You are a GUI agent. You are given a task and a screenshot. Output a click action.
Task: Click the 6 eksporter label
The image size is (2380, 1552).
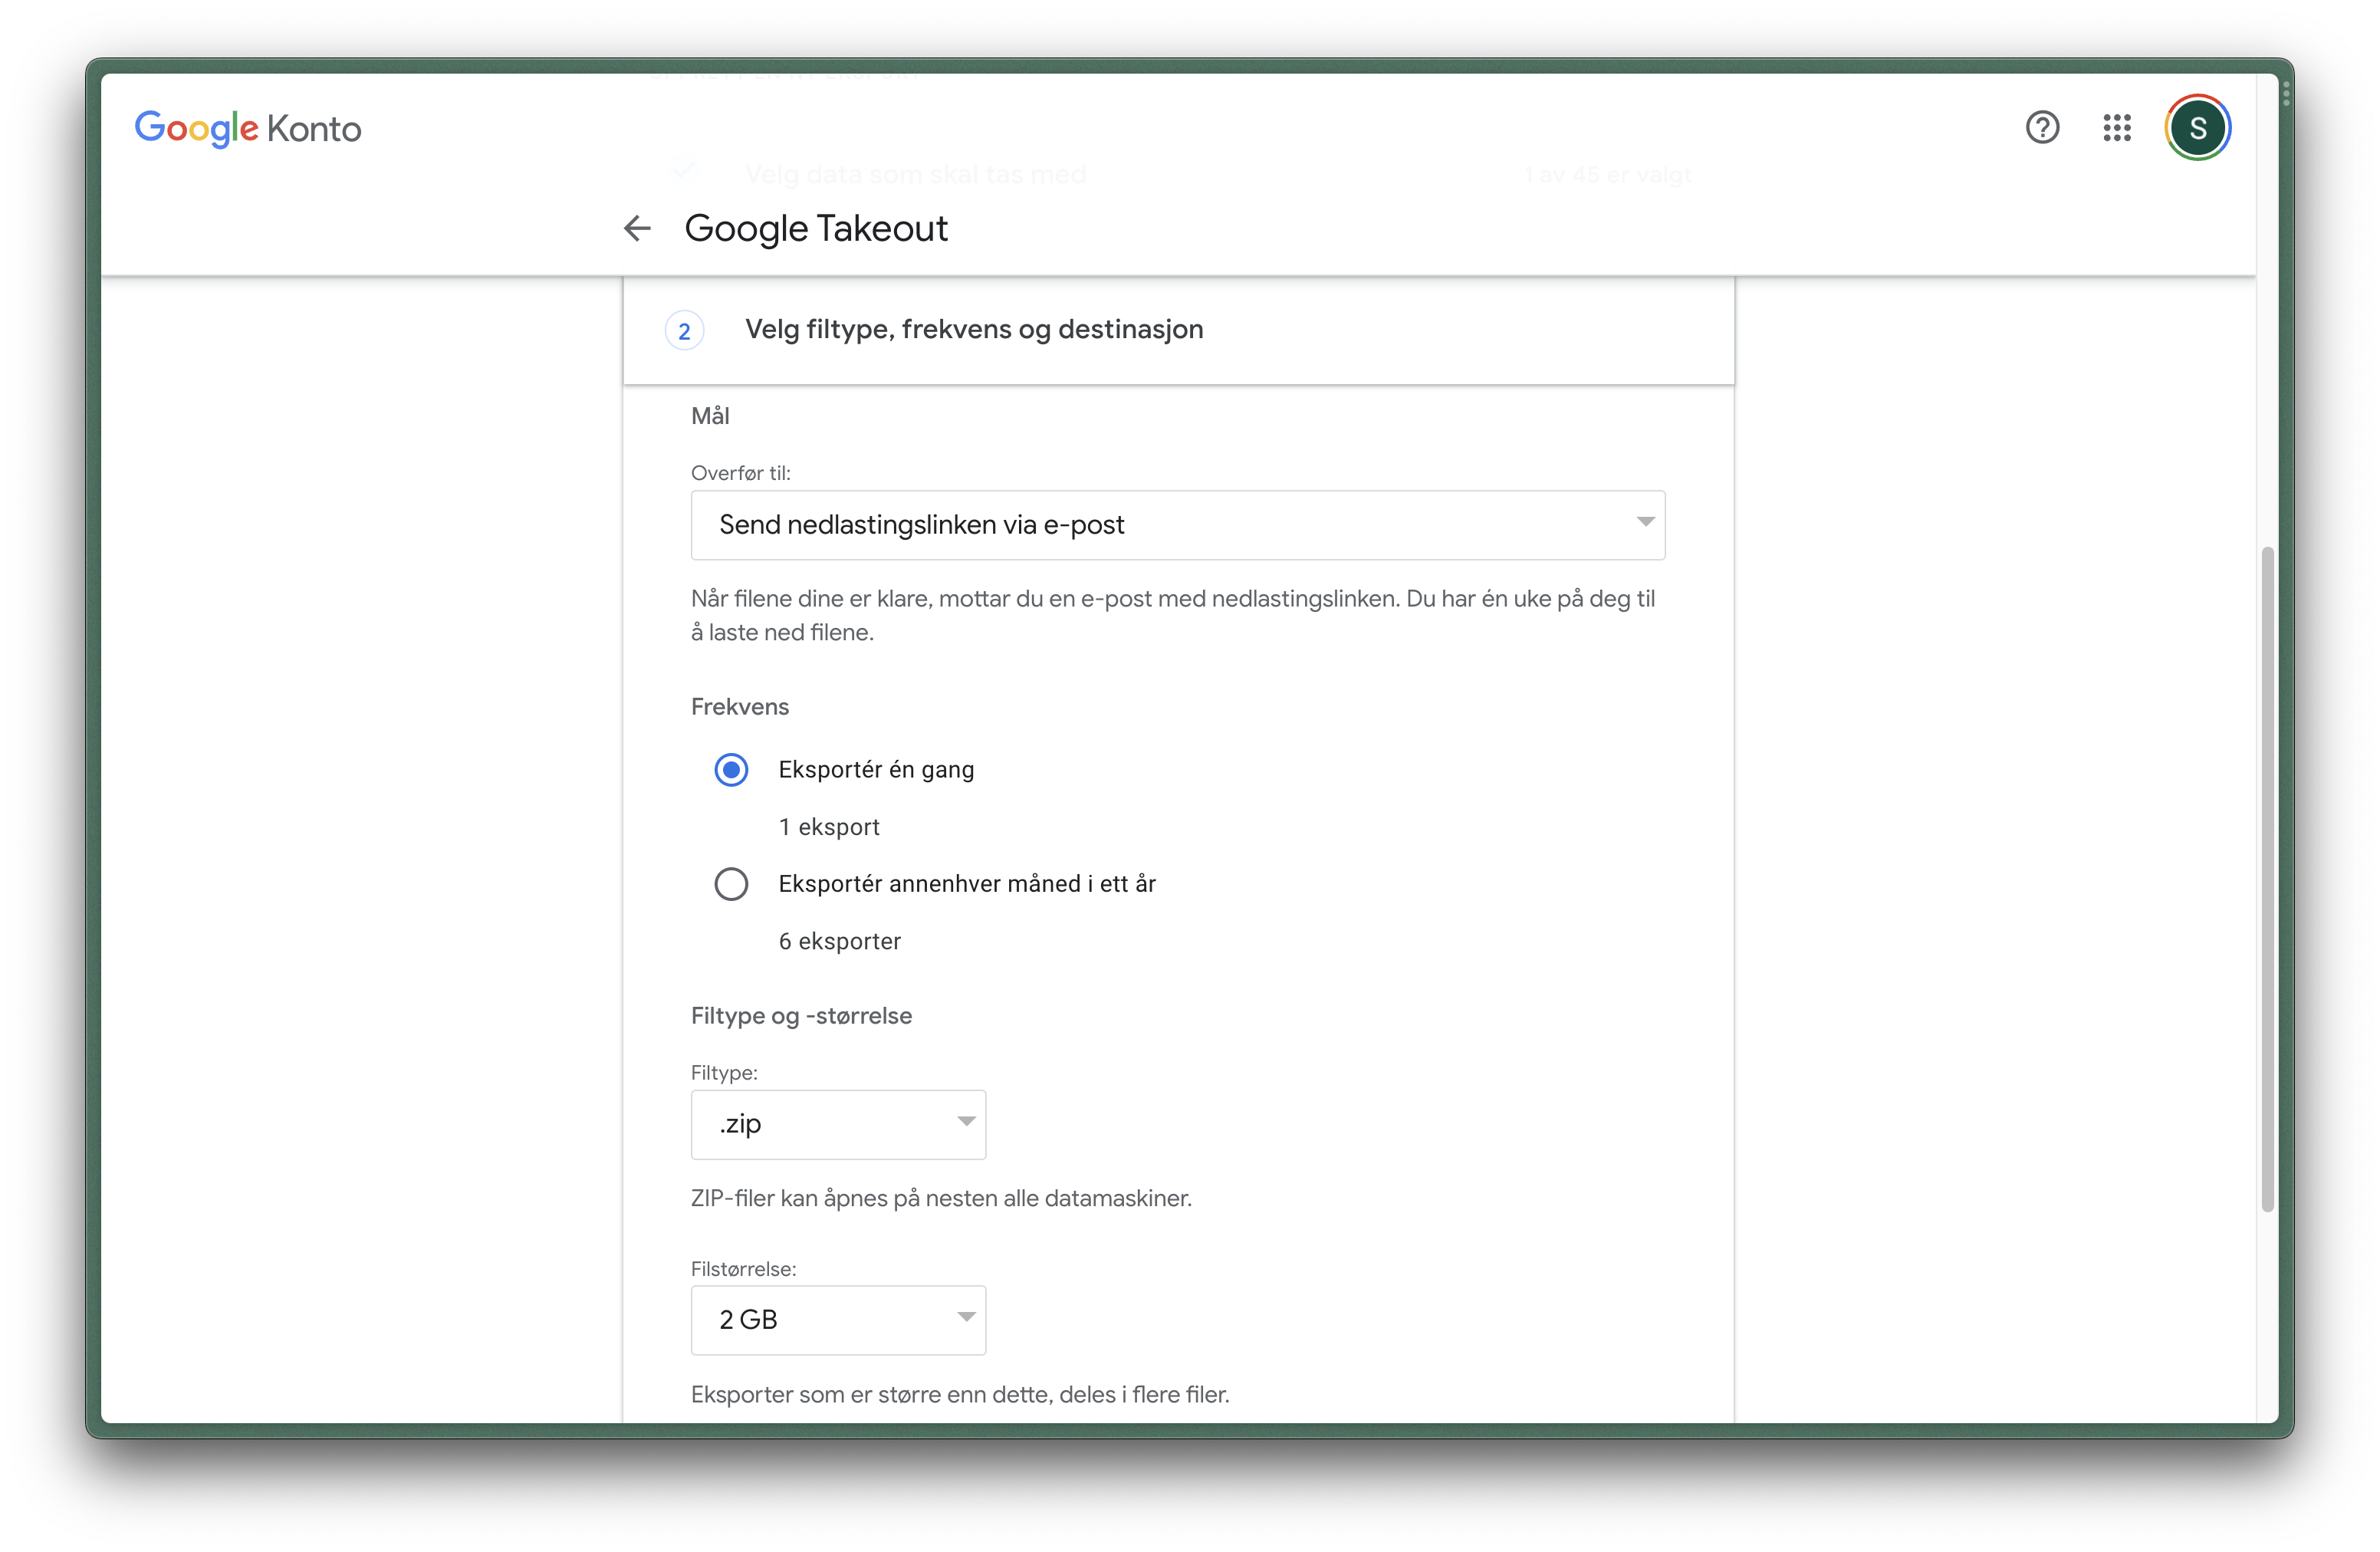[840, 941]
